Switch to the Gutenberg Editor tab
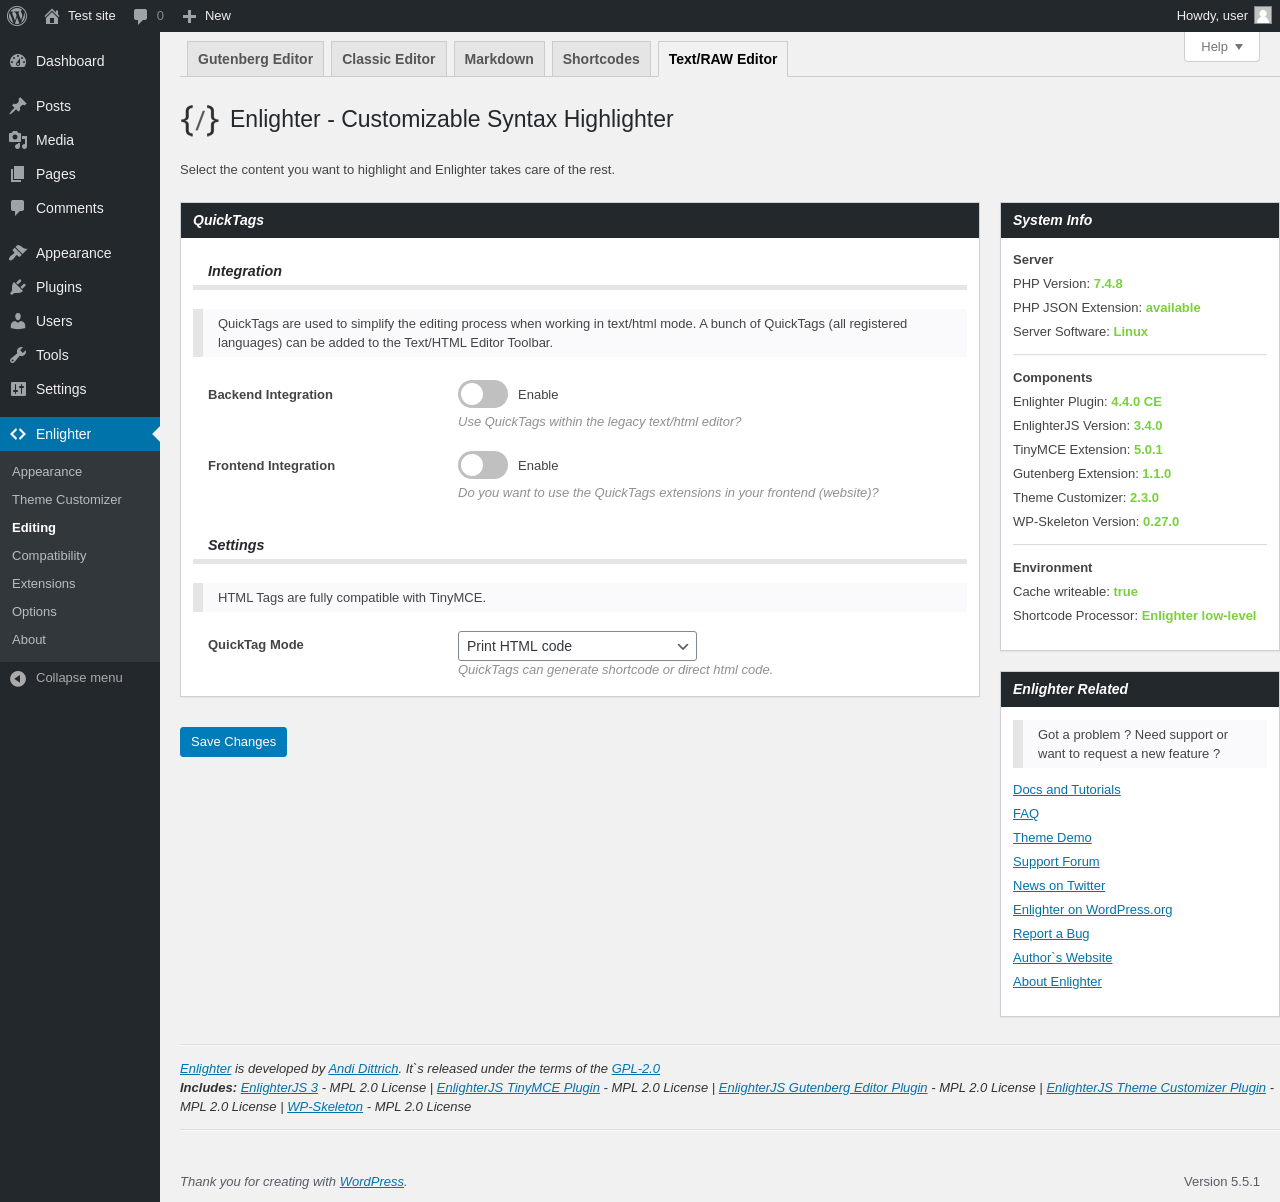The width and height of the screenshot is (1280, 1202). pos(255,59)
